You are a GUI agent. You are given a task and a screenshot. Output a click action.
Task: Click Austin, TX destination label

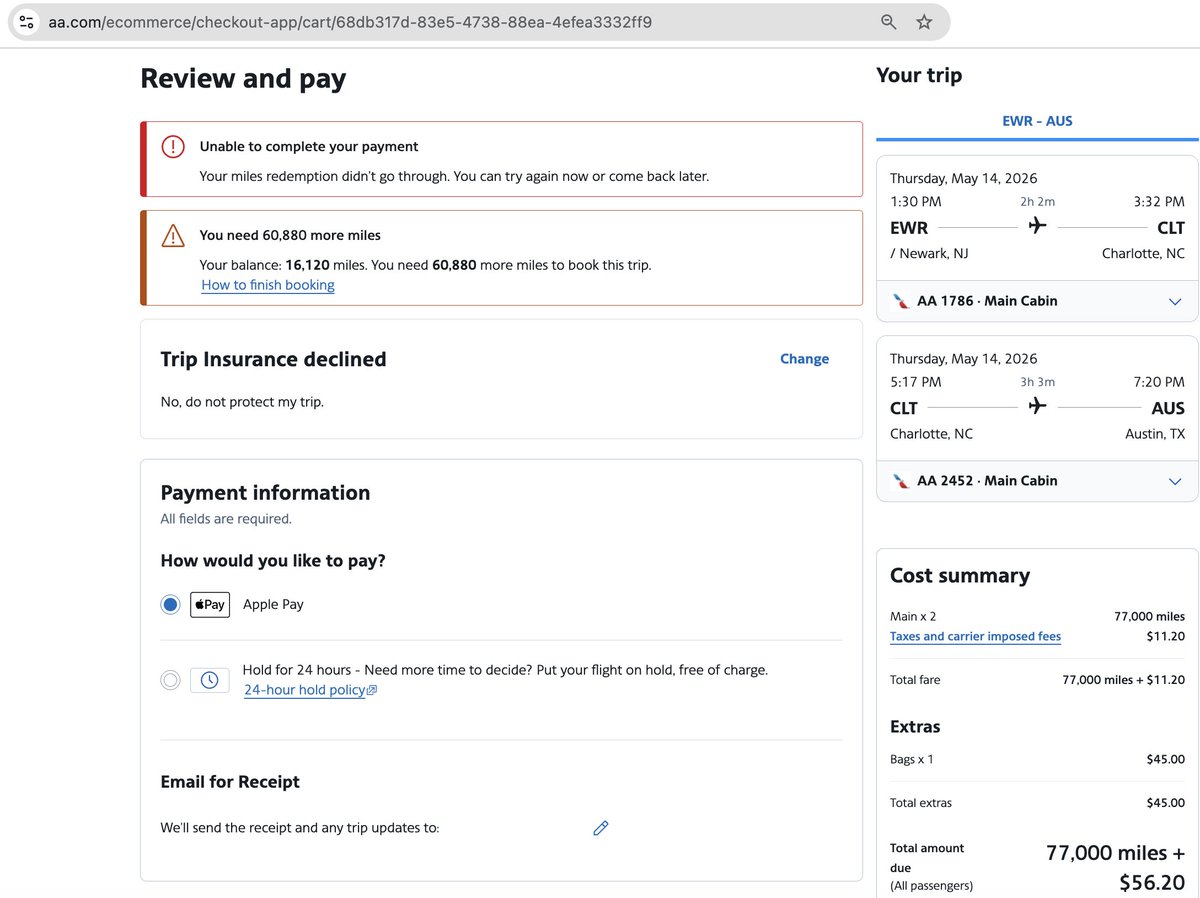(1155, 434)
